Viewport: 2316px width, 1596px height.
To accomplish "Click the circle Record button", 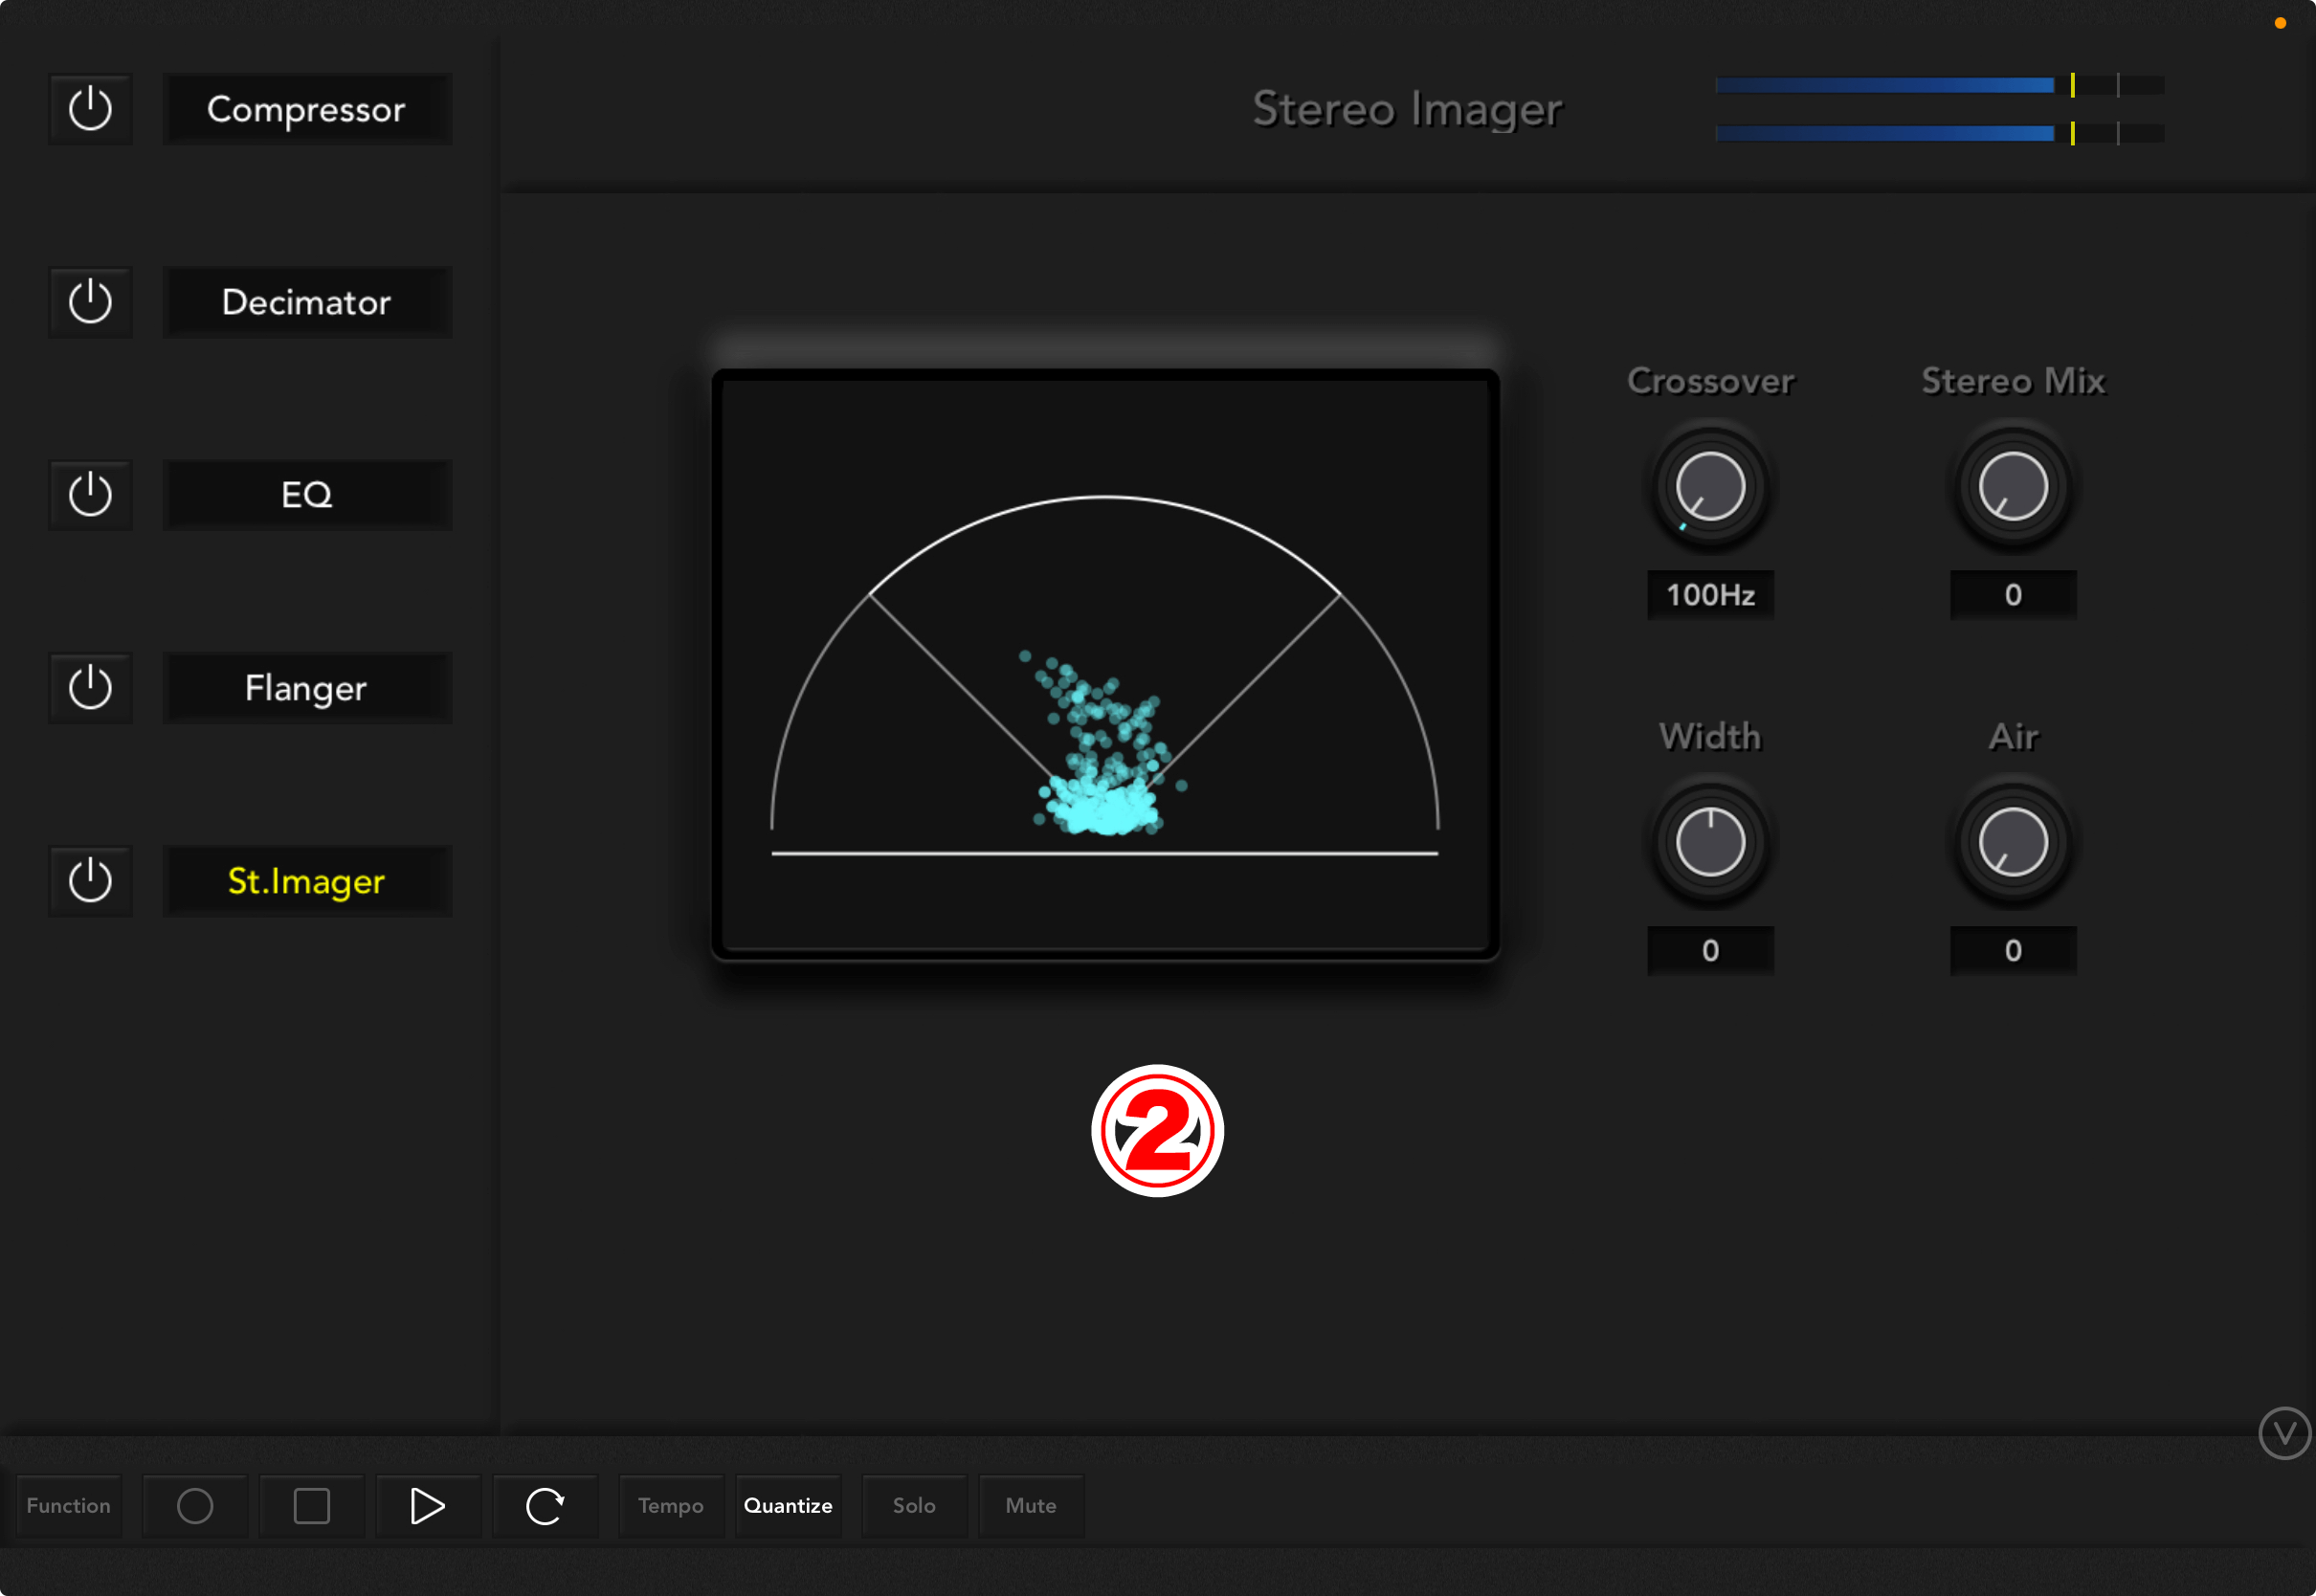I will pyautogui.click(x=195, y=1505).
